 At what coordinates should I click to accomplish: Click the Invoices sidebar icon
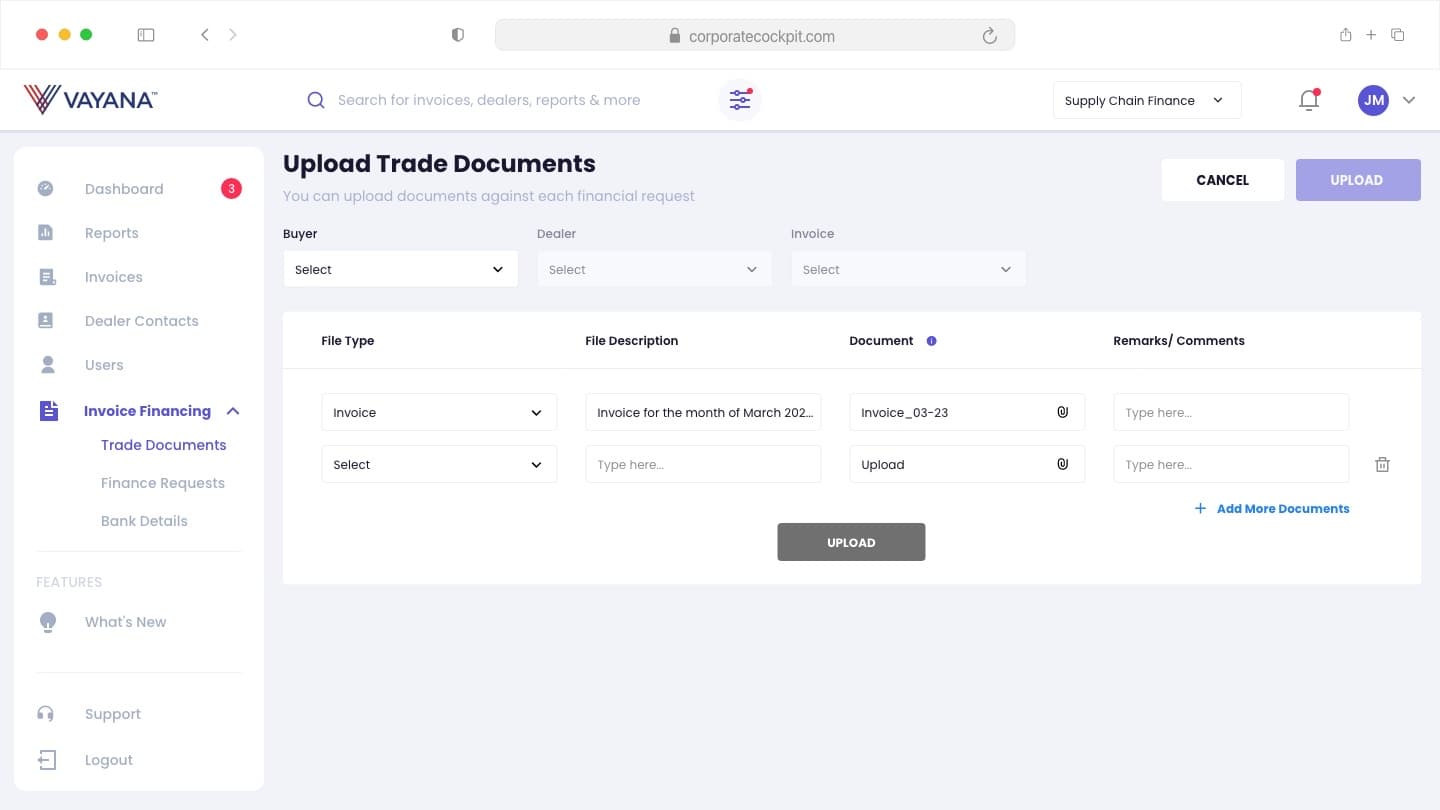47,277
